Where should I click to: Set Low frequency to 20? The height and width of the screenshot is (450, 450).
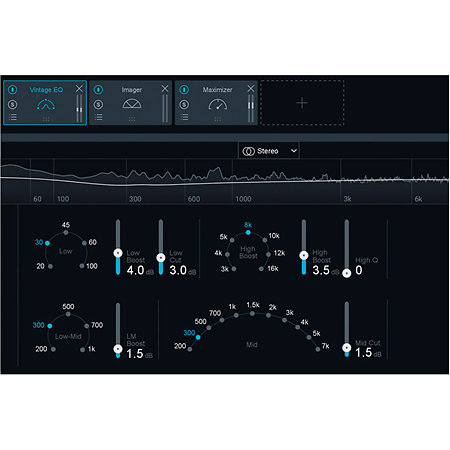tap(50, 266)
